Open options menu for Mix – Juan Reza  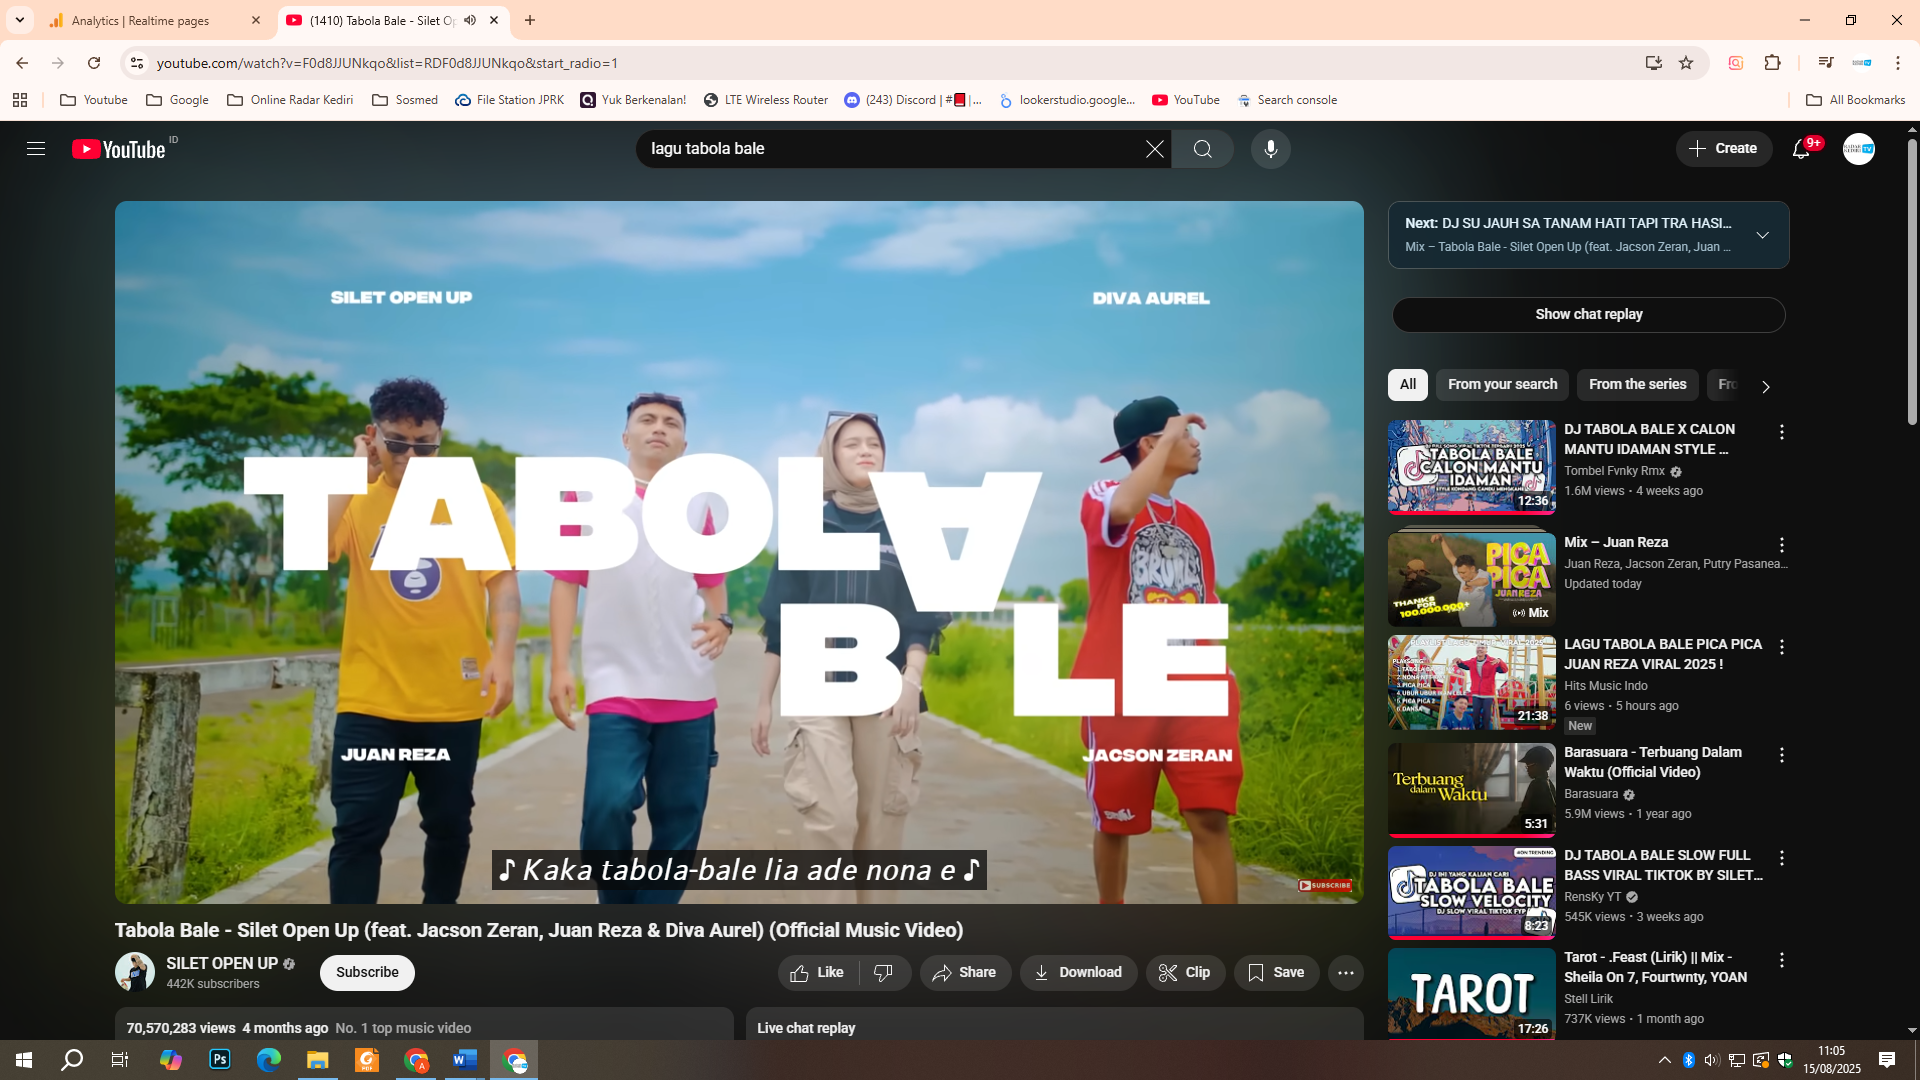(1781, 545)
